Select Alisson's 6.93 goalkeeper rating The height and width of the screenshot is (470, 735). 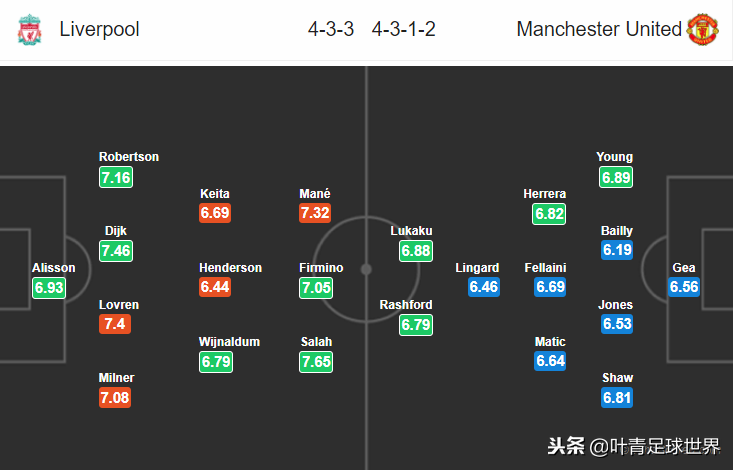(x=49, y=287)
